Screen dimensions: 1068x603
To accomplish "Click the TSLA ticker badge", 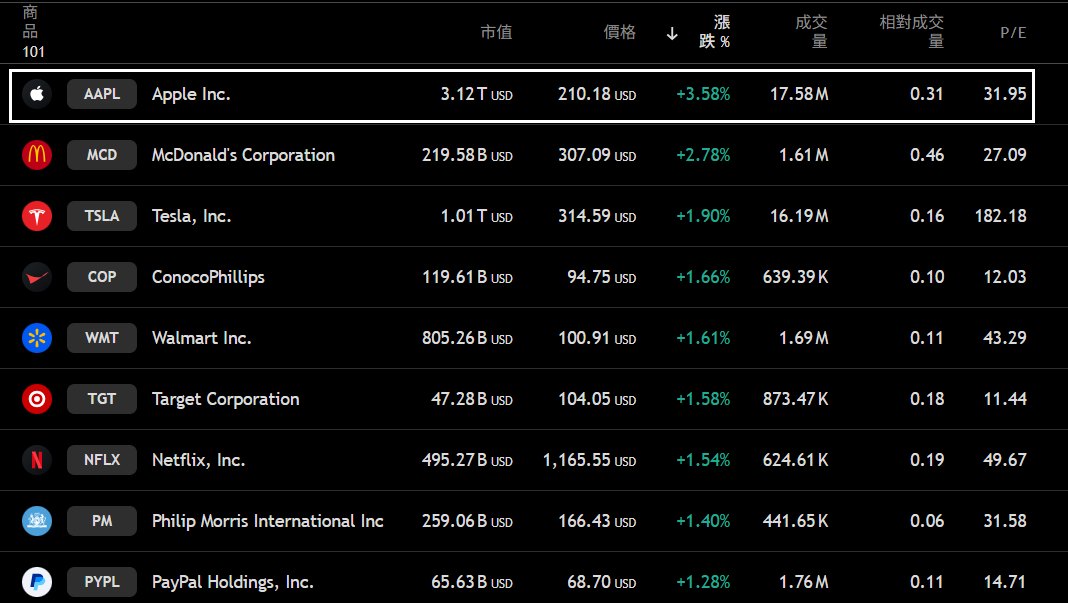I will (x=102, y=216).
